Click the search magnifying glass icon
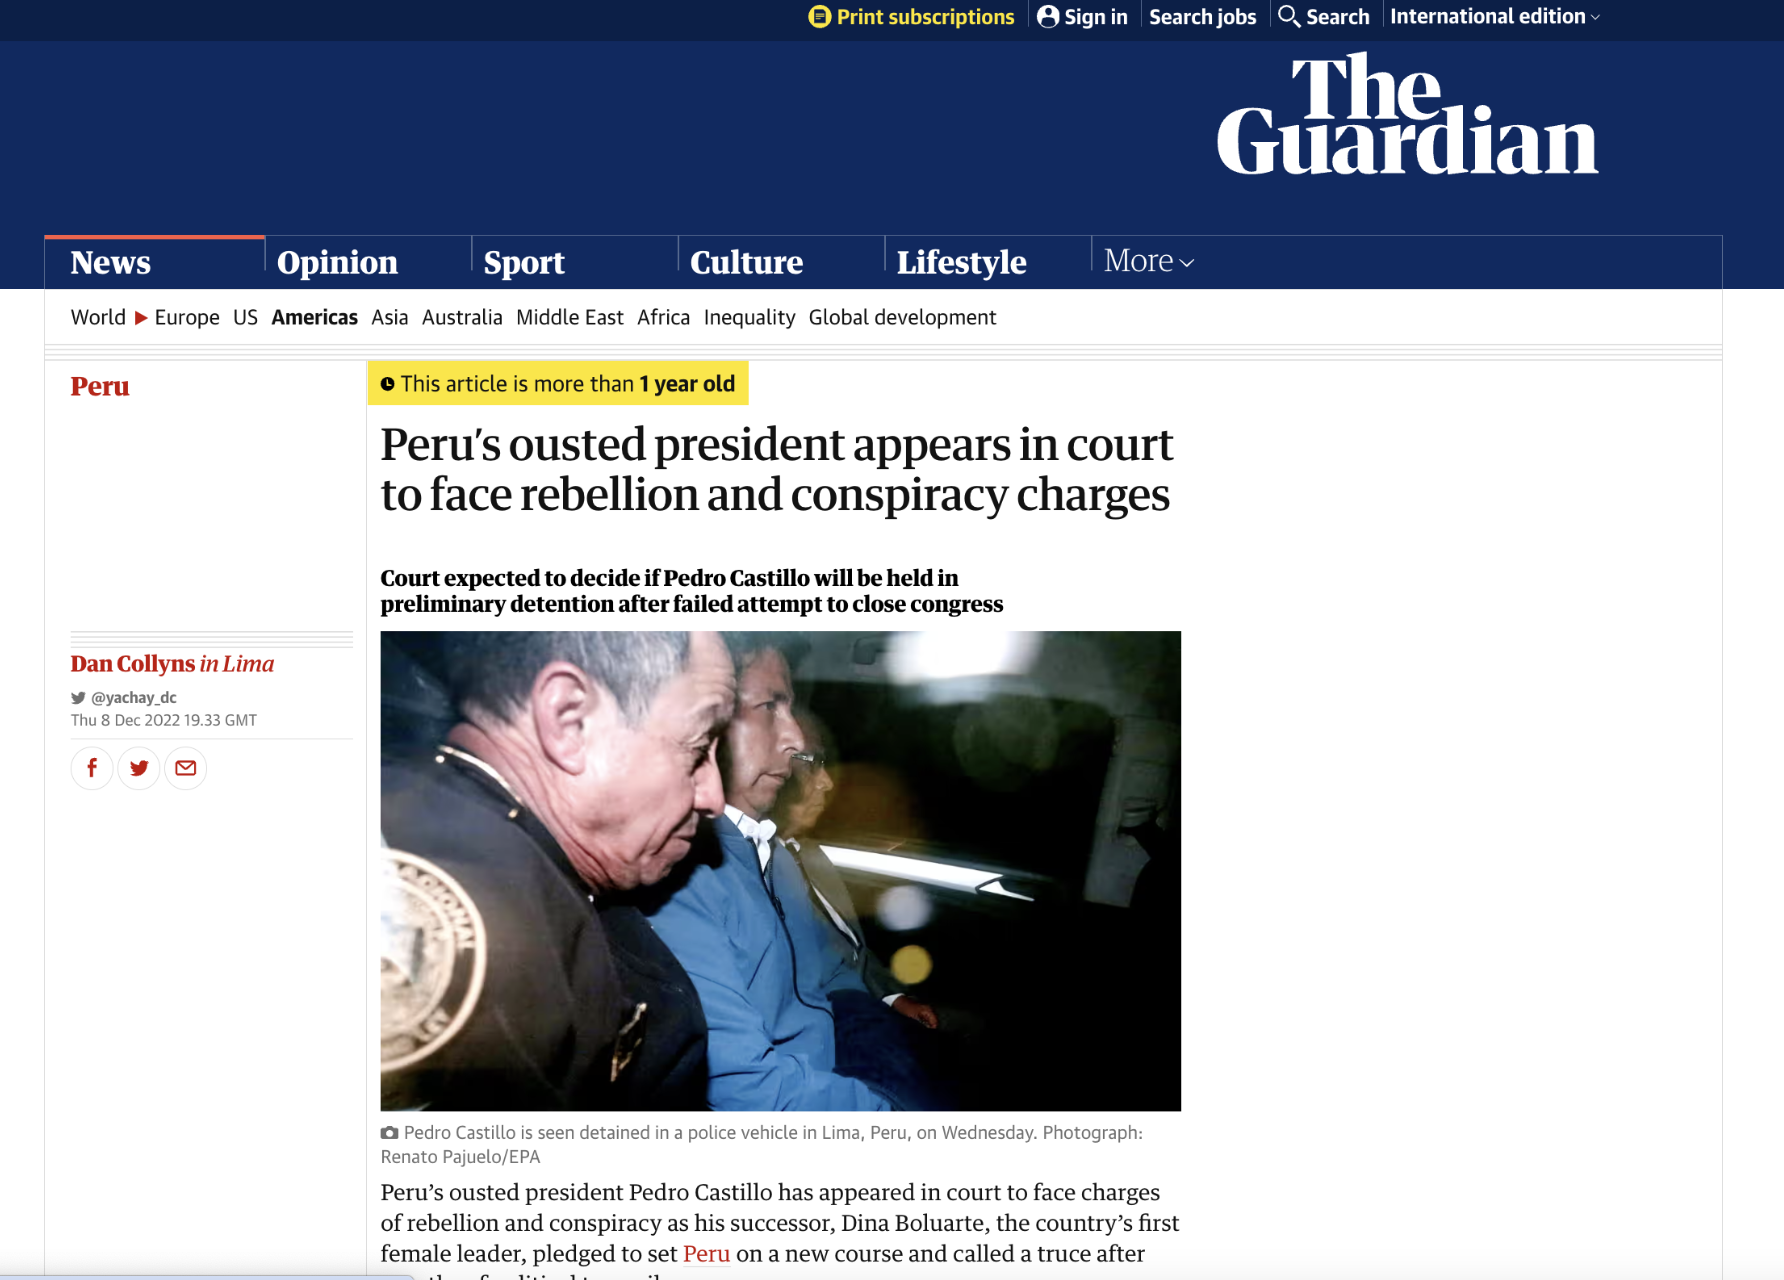This screenshot has width=1784, height=1280. click(1289, 16)
